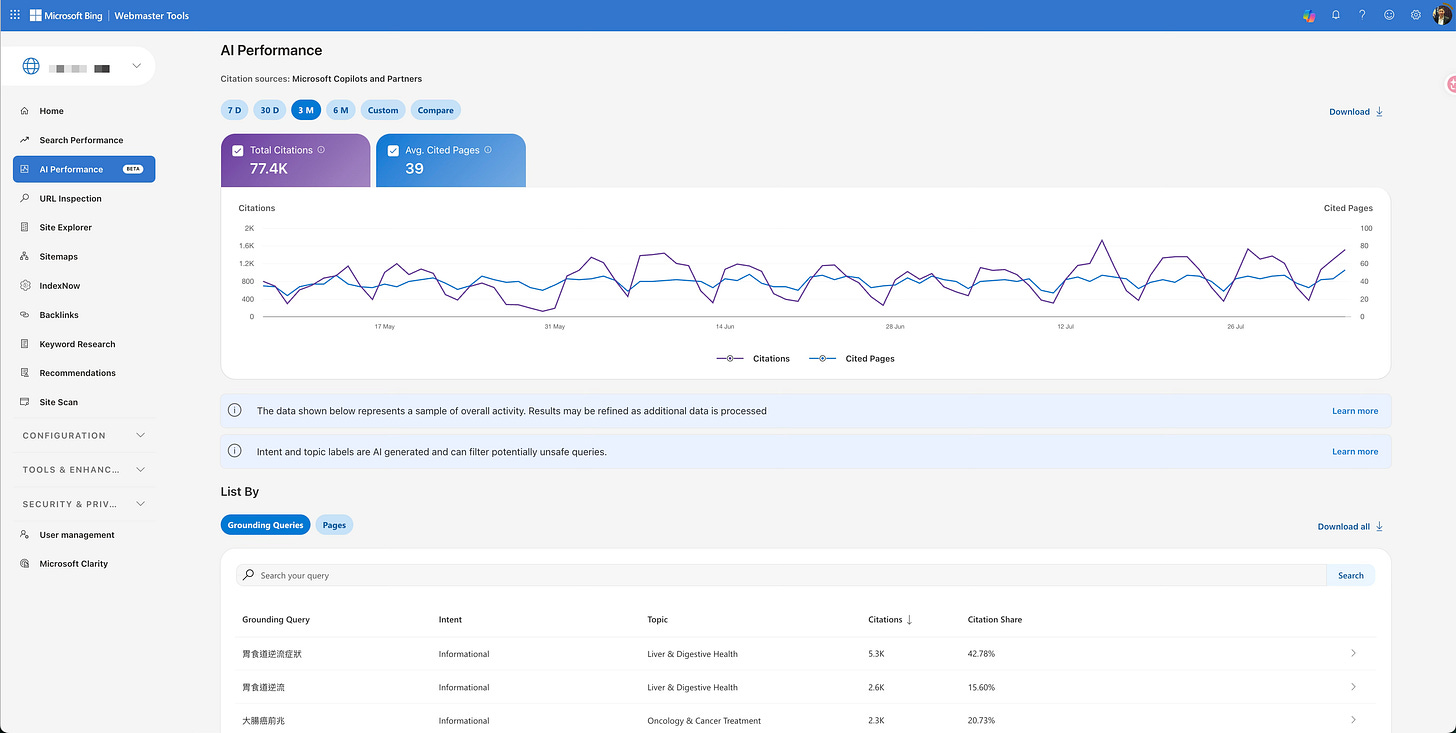
Task: Click the Microsoft Bing logo
Action: pos(68,15)
